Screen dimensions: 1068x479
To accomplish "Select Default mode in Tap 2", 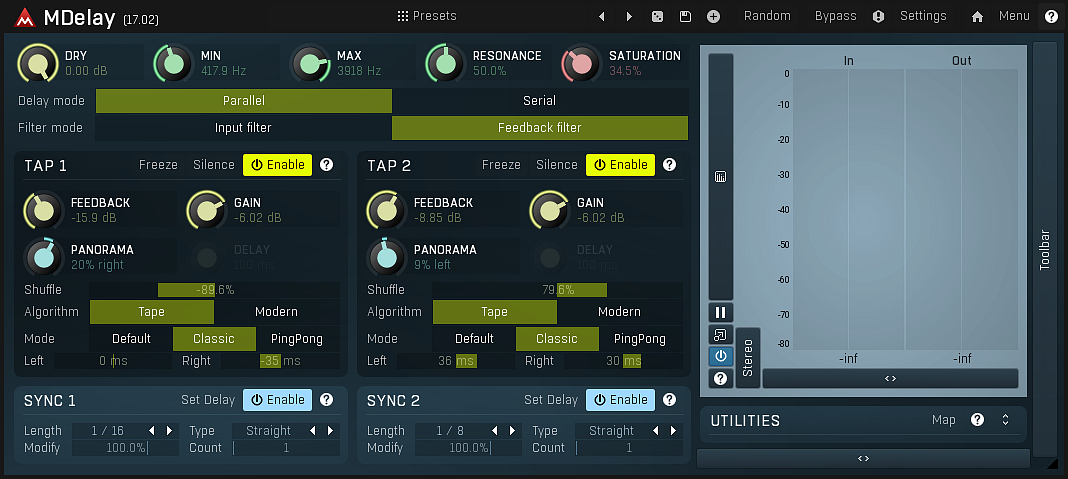I will [x=474, y=339].
